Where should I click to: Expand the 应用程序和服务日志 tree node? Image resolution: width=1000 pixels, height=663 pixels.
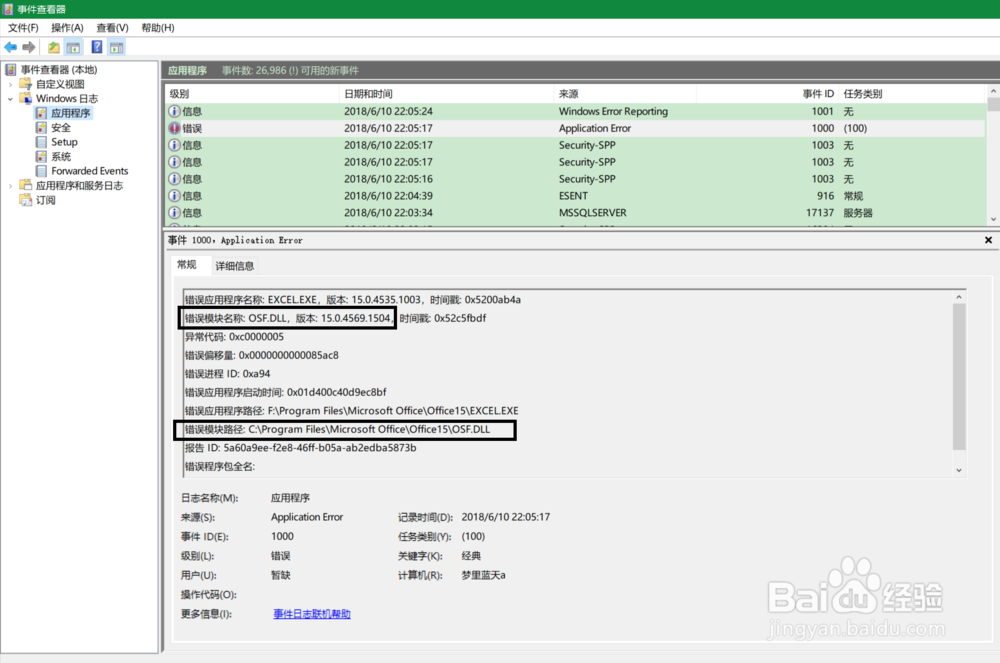[10, 186]
